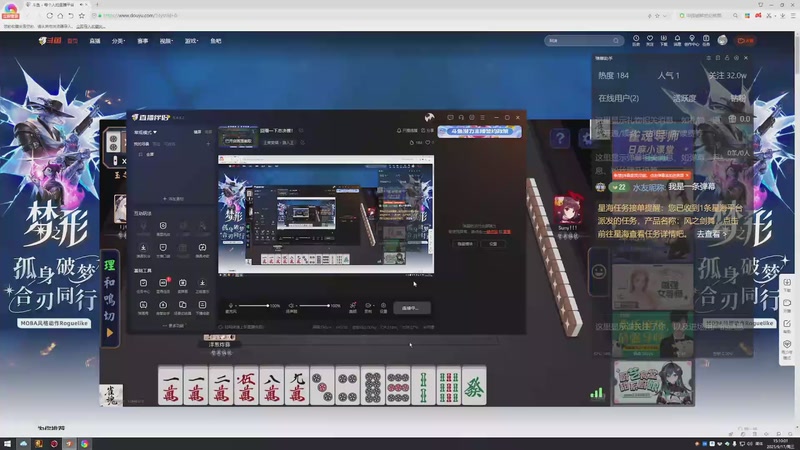Screen dimensions: 800x450
Task: Add a new scene with plus icon
Action: click(x=208, y=144)
